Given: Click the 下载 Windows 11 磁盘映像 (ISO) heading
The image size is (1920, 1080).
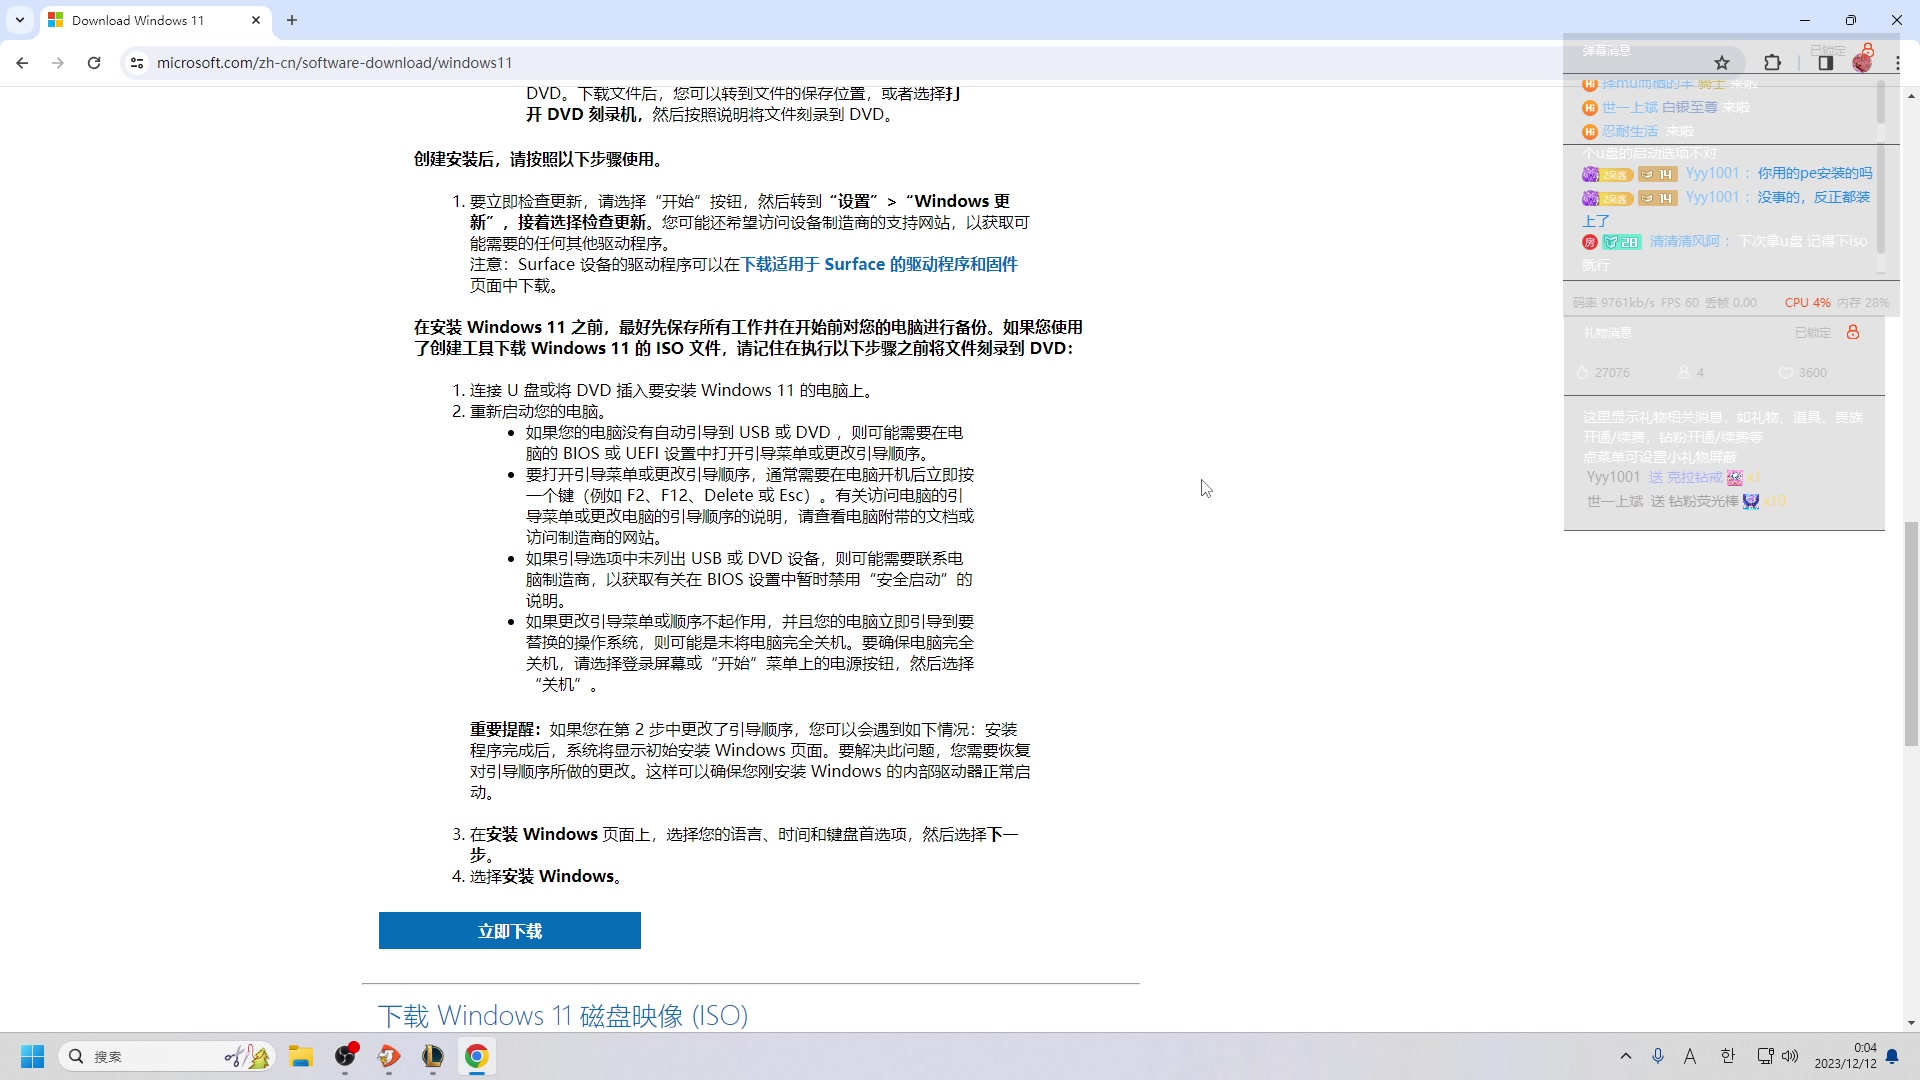Looking at the screenshot, I should pos(563,1015).
